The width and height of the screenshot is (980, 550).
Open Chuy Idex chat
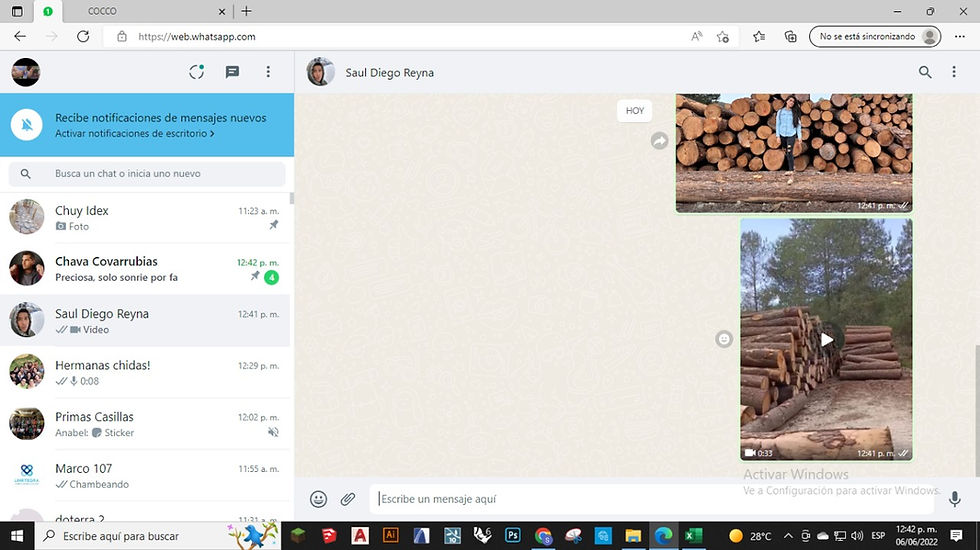pyautogui.click(x=145, y=218)
